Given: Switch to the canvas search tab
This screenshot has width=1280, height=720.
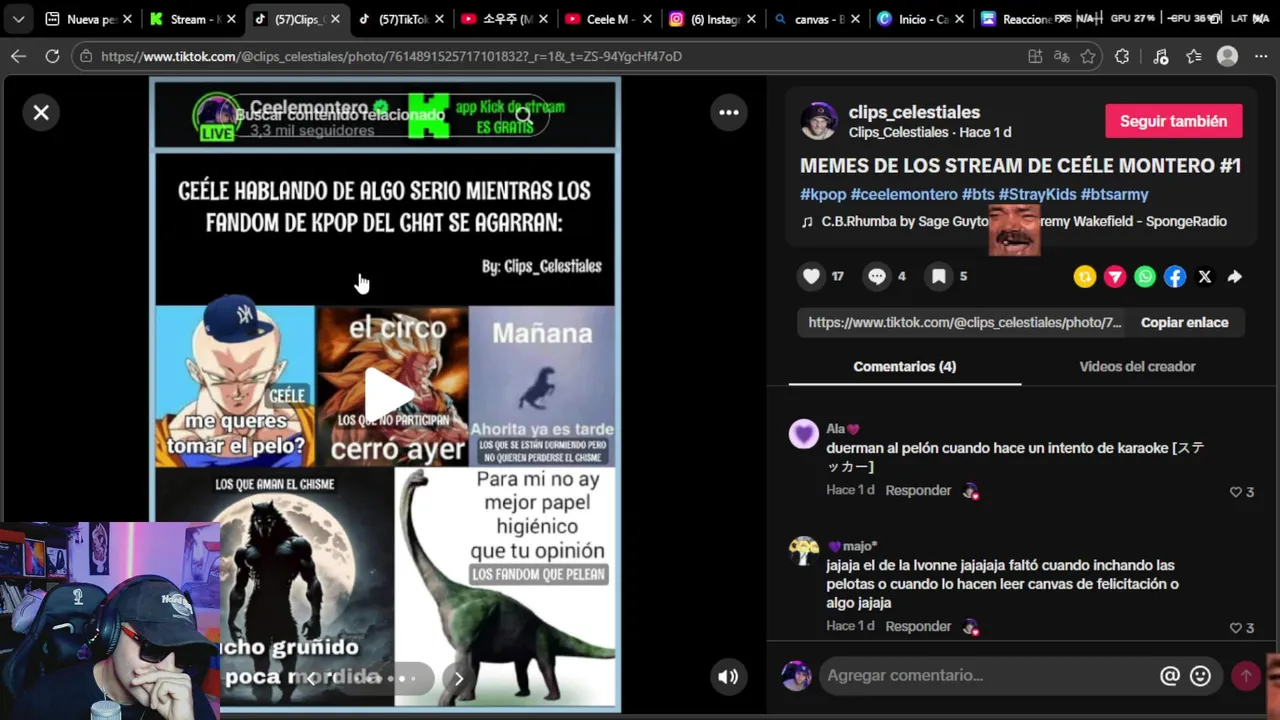Looking at the screenshot, I should [816, 19].
